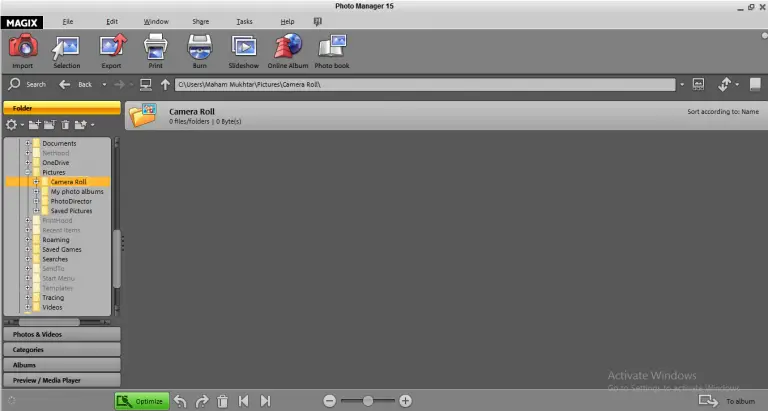Select the Saved Games folder
The width and height of the screenshot is (768, 411).
[62, 249]
